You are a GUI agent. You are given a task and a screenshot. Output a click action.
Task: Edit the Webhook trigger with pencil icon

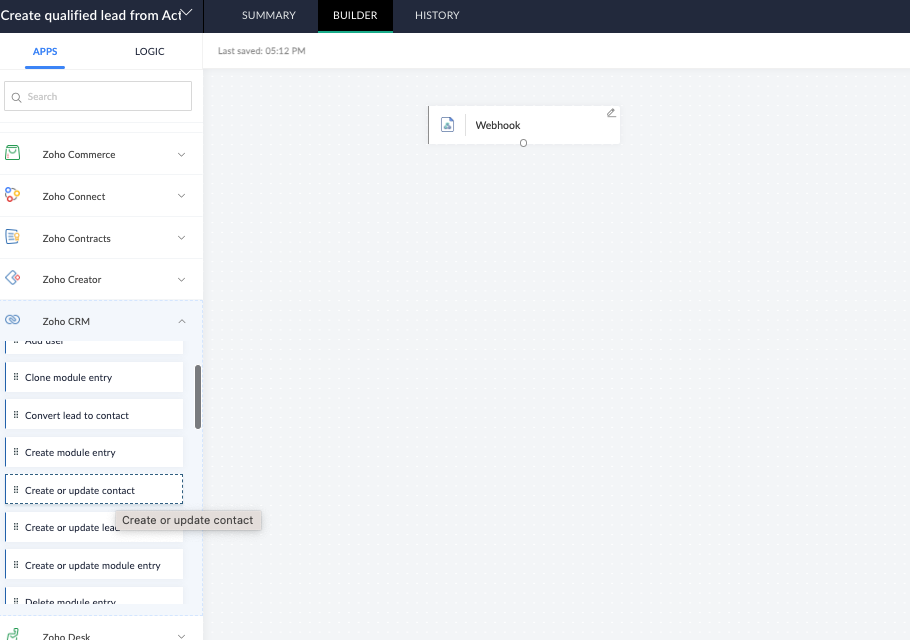pyautogui.click(x=611, y=113)
